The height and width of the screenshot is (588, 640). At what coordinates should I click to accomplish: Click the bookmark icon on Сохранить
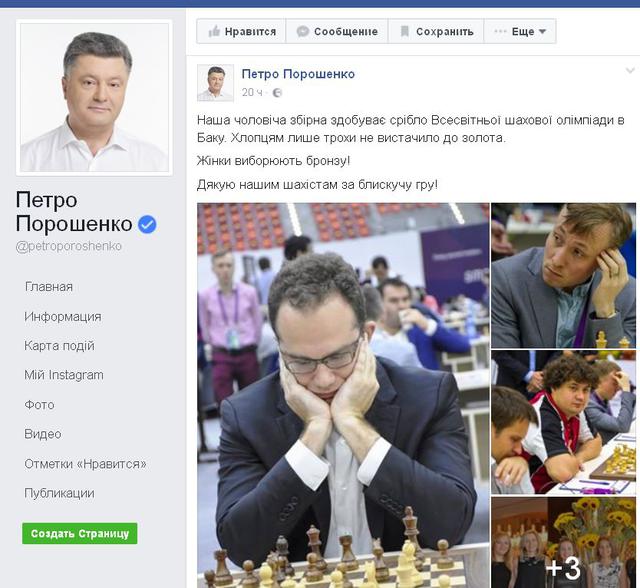[404, 31]
